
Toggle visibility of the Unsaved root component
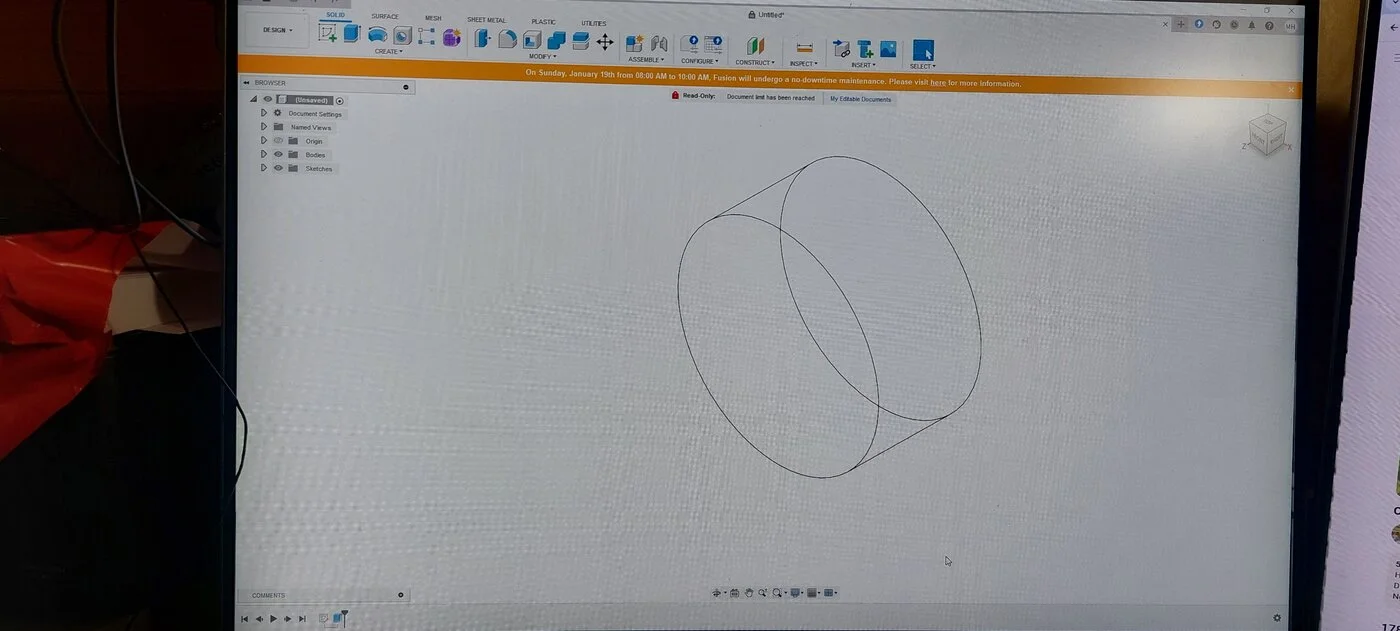267,99
